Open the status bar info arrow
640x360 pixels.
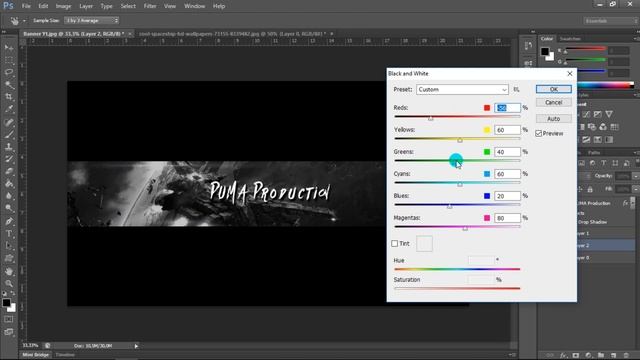point(136,346)
